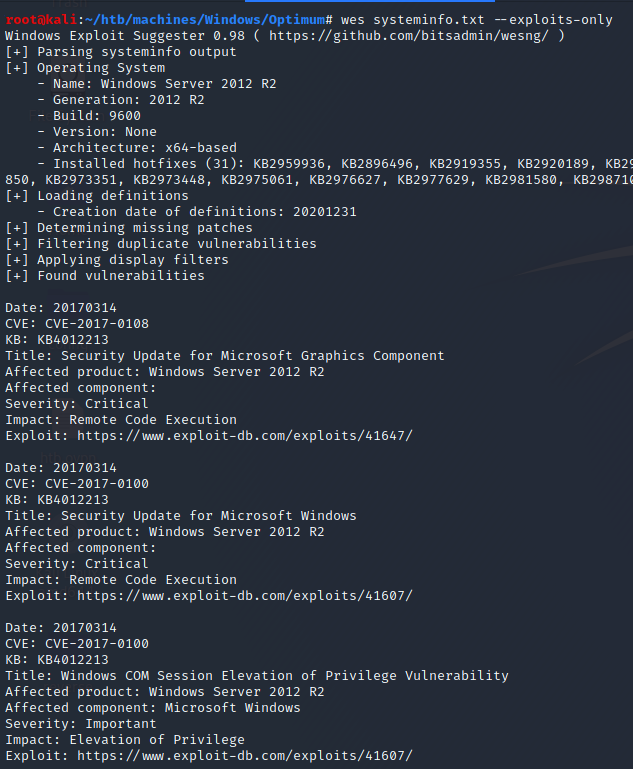The height and width of the screenshot is (769, 633).
Task: Open exploit link for the Microsoft Windows security update
Action: pyautogui.click(x=244, y=596)
